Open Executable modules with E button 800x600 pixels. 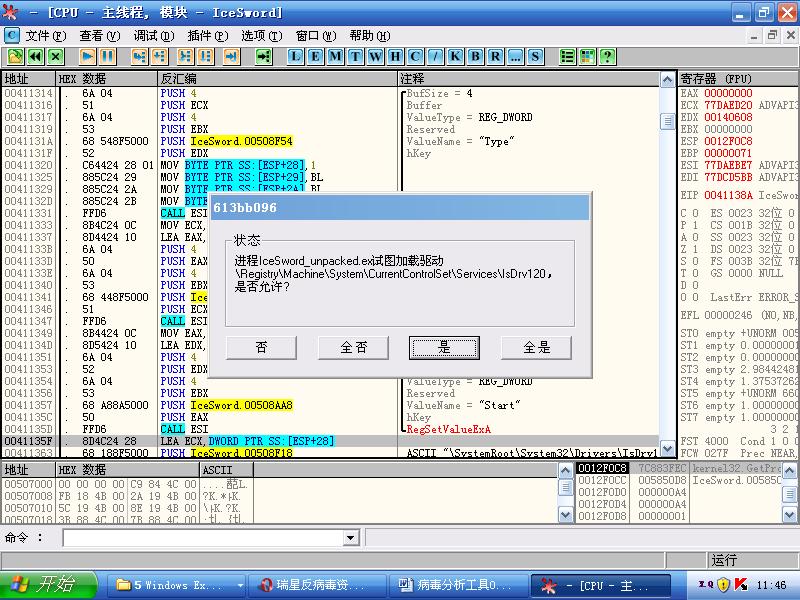[315, 57]
